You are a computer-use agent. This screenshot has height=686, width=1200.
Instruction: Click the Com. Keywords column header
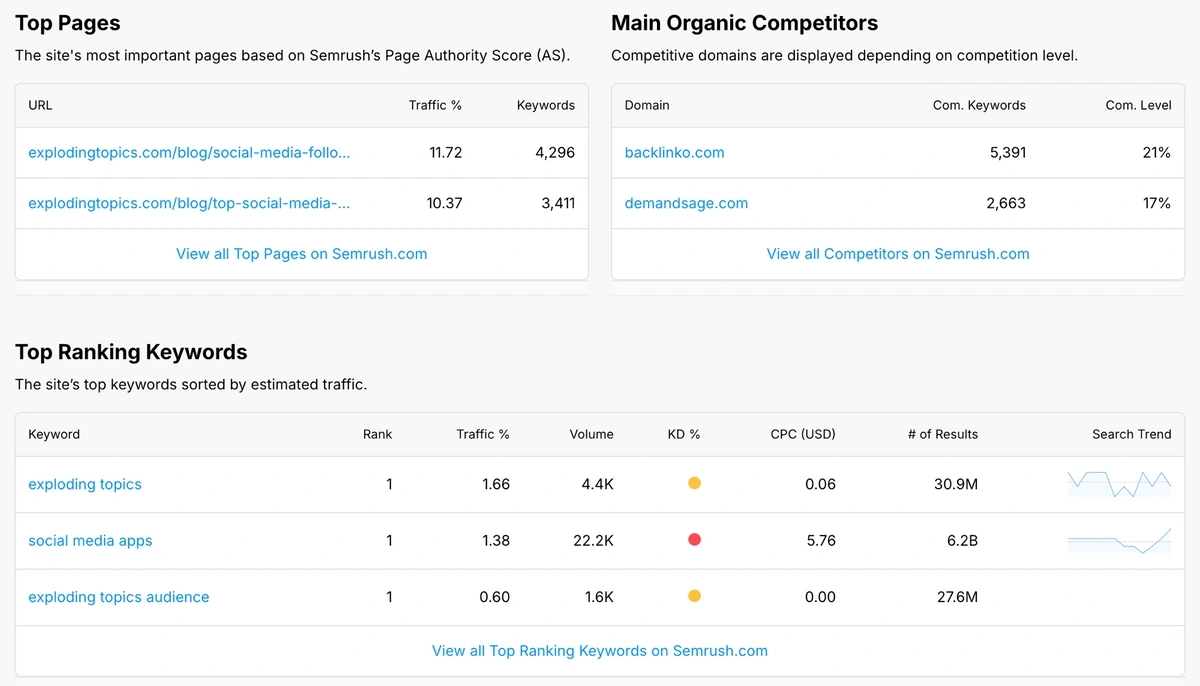click(979, 105)
